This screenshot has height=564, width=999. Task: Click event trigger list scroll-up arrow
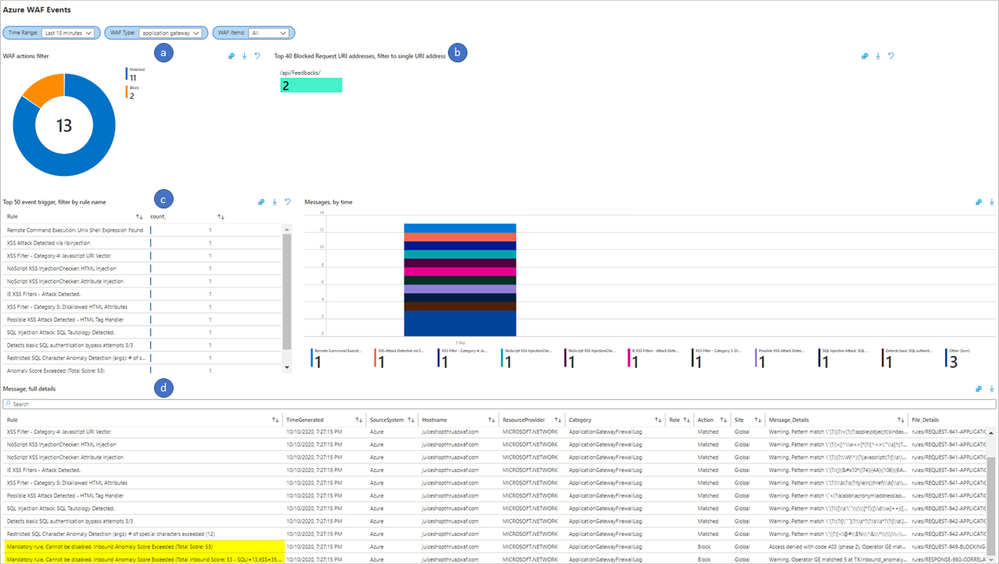pyautogui.click(x=287, y=229)
